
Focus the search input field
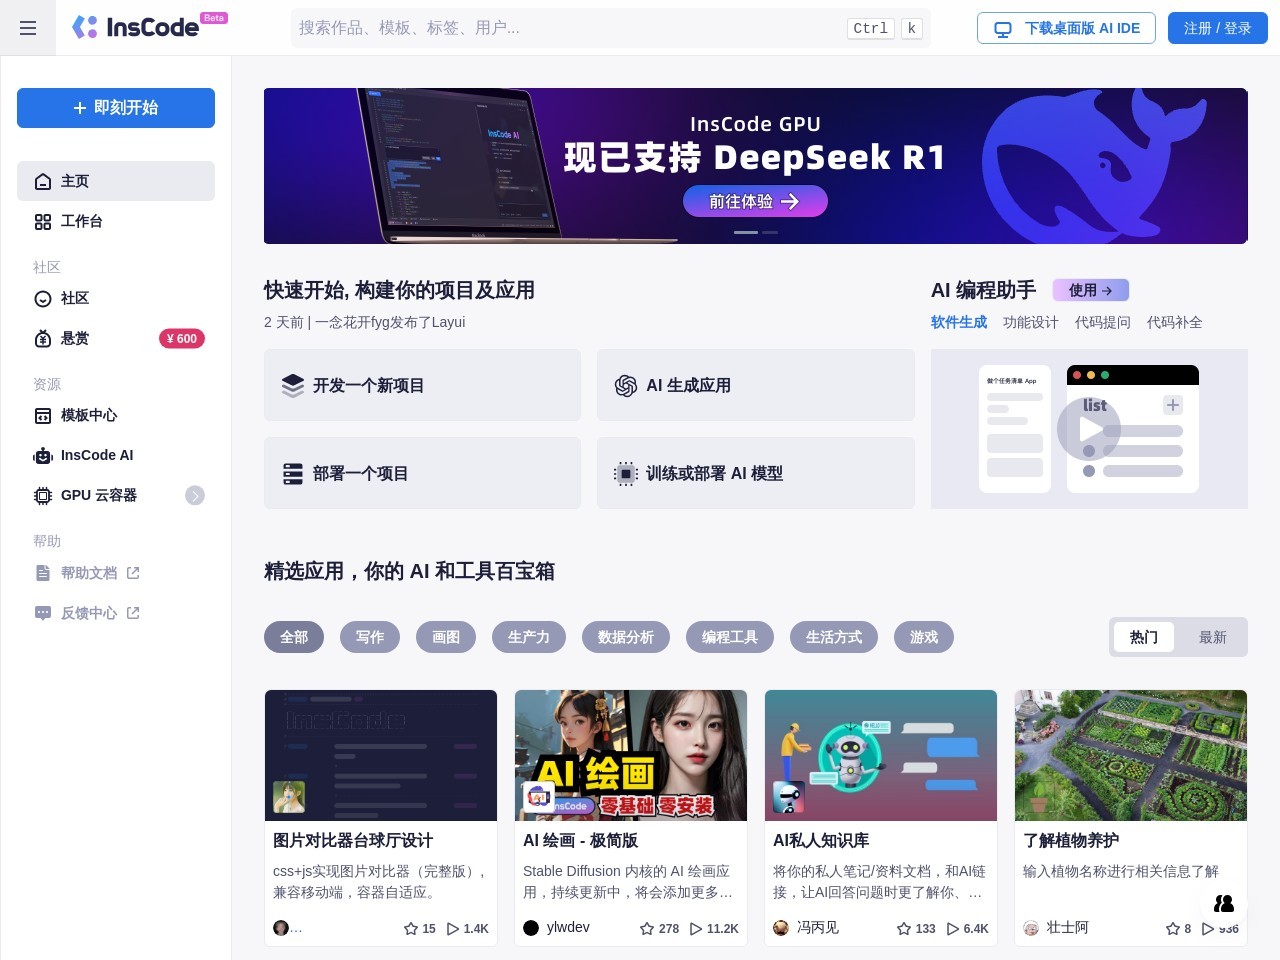point(610,28)
